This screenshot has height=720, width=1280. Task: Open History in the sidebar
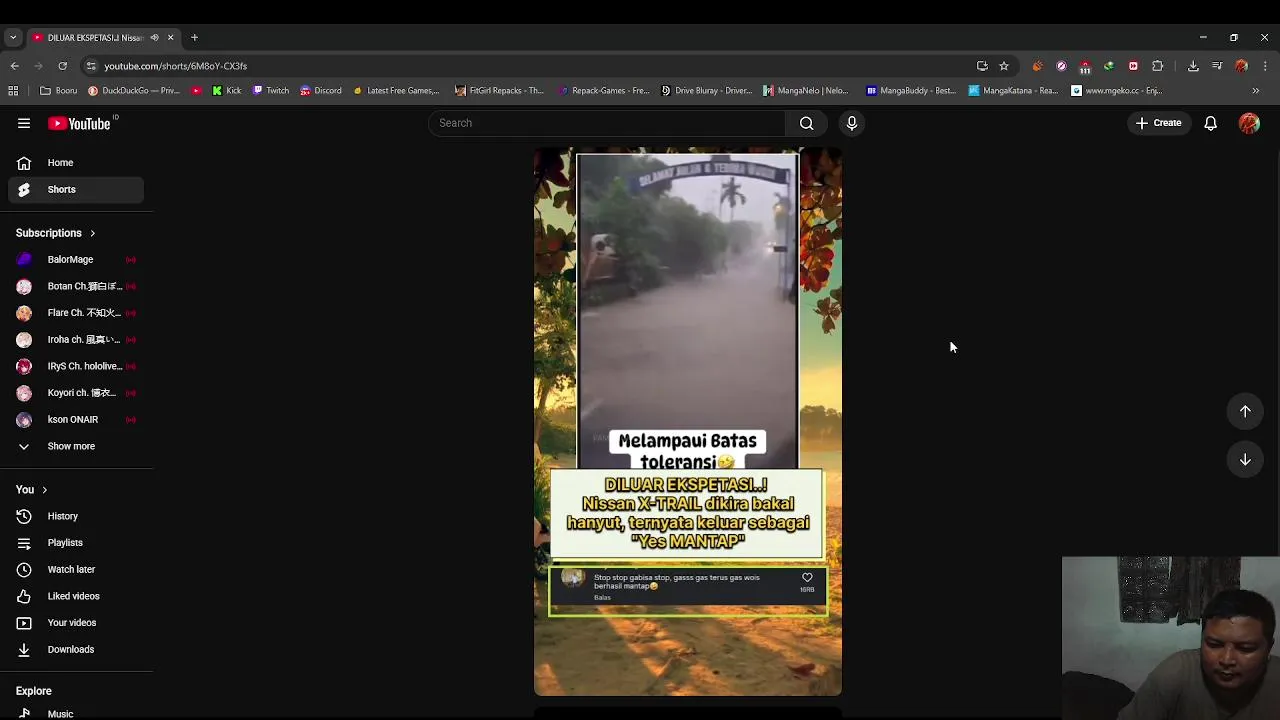pos(76,516)
